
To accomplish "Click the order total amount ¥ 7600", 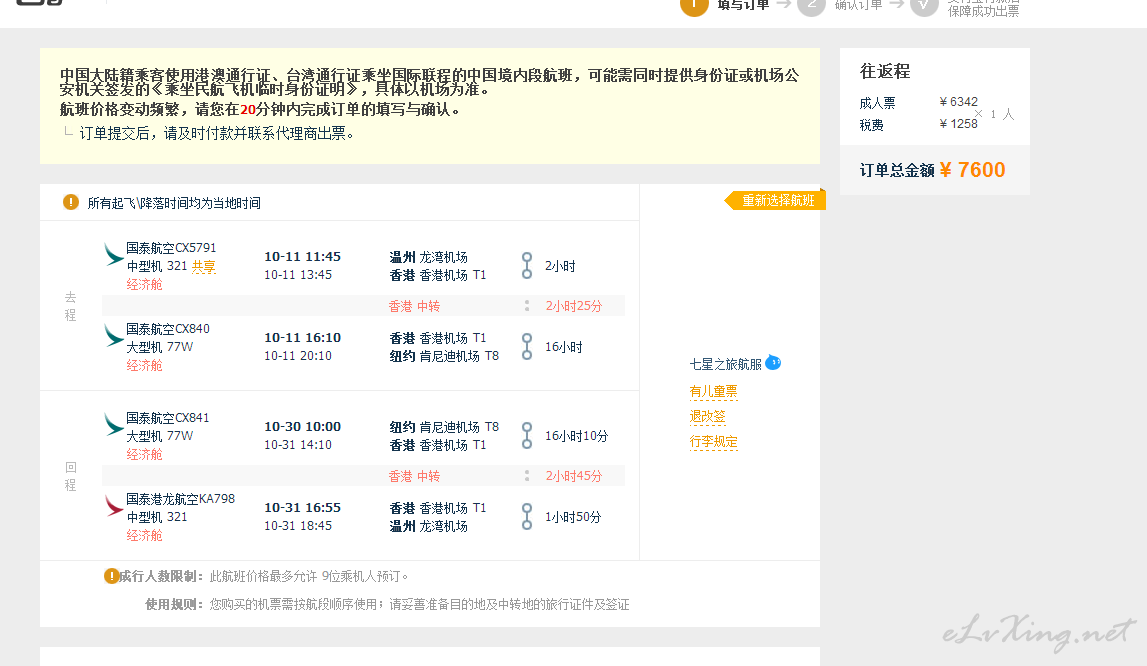I will (x=972, y=170).
